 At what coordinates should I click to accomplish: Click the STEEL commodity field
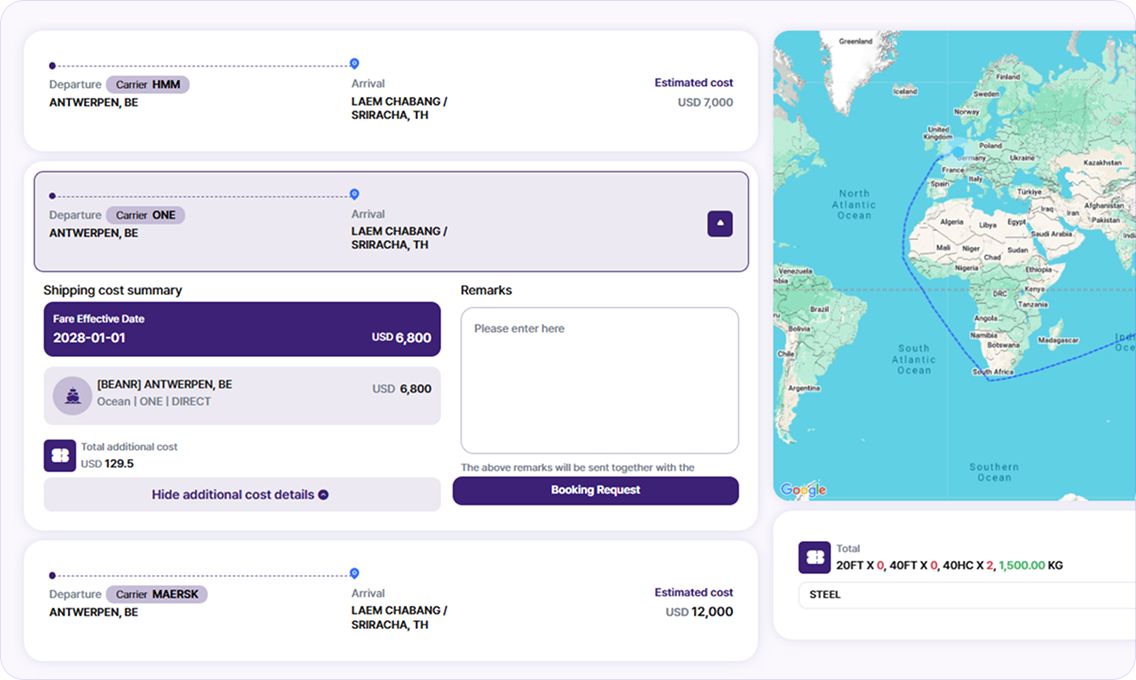[966, 595]
